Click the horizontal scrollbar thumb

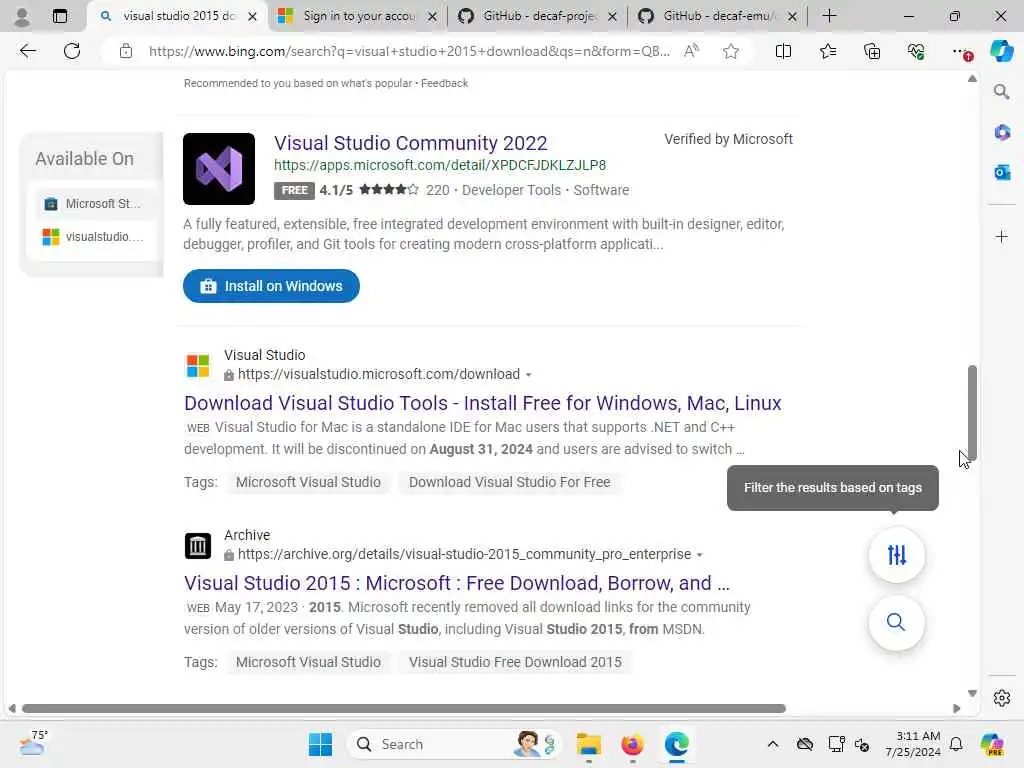(404, 709)
